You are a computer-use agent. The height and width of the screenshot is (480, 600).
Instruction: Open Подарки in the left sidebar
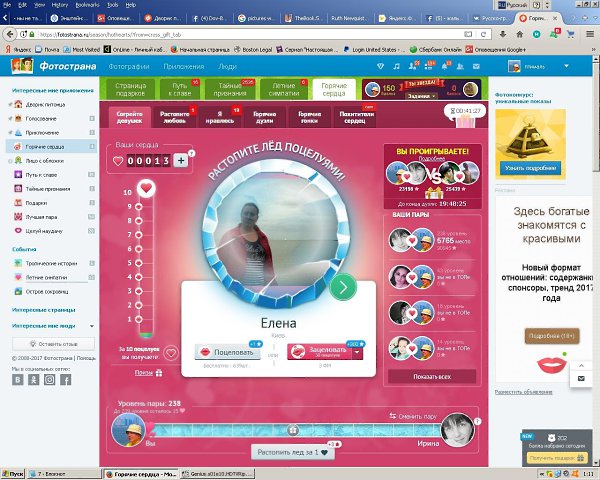36,201
